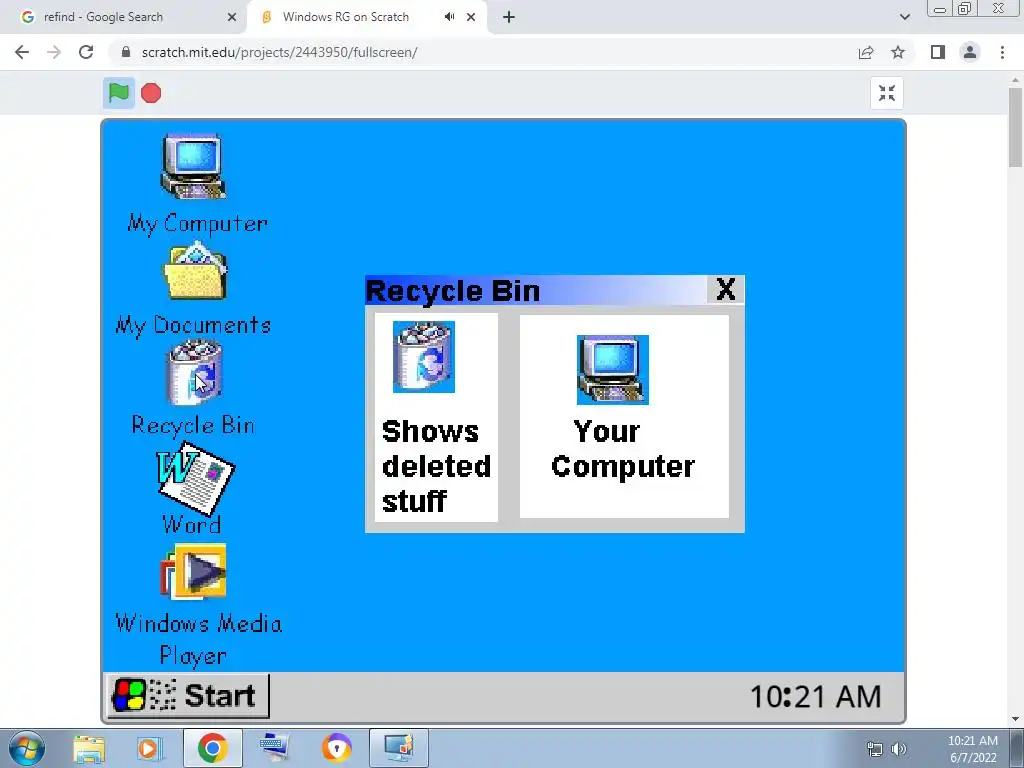Screen dimensions: 1024x768
Task: Launch the Word desktop icon
Action: (x=195, y=479)
